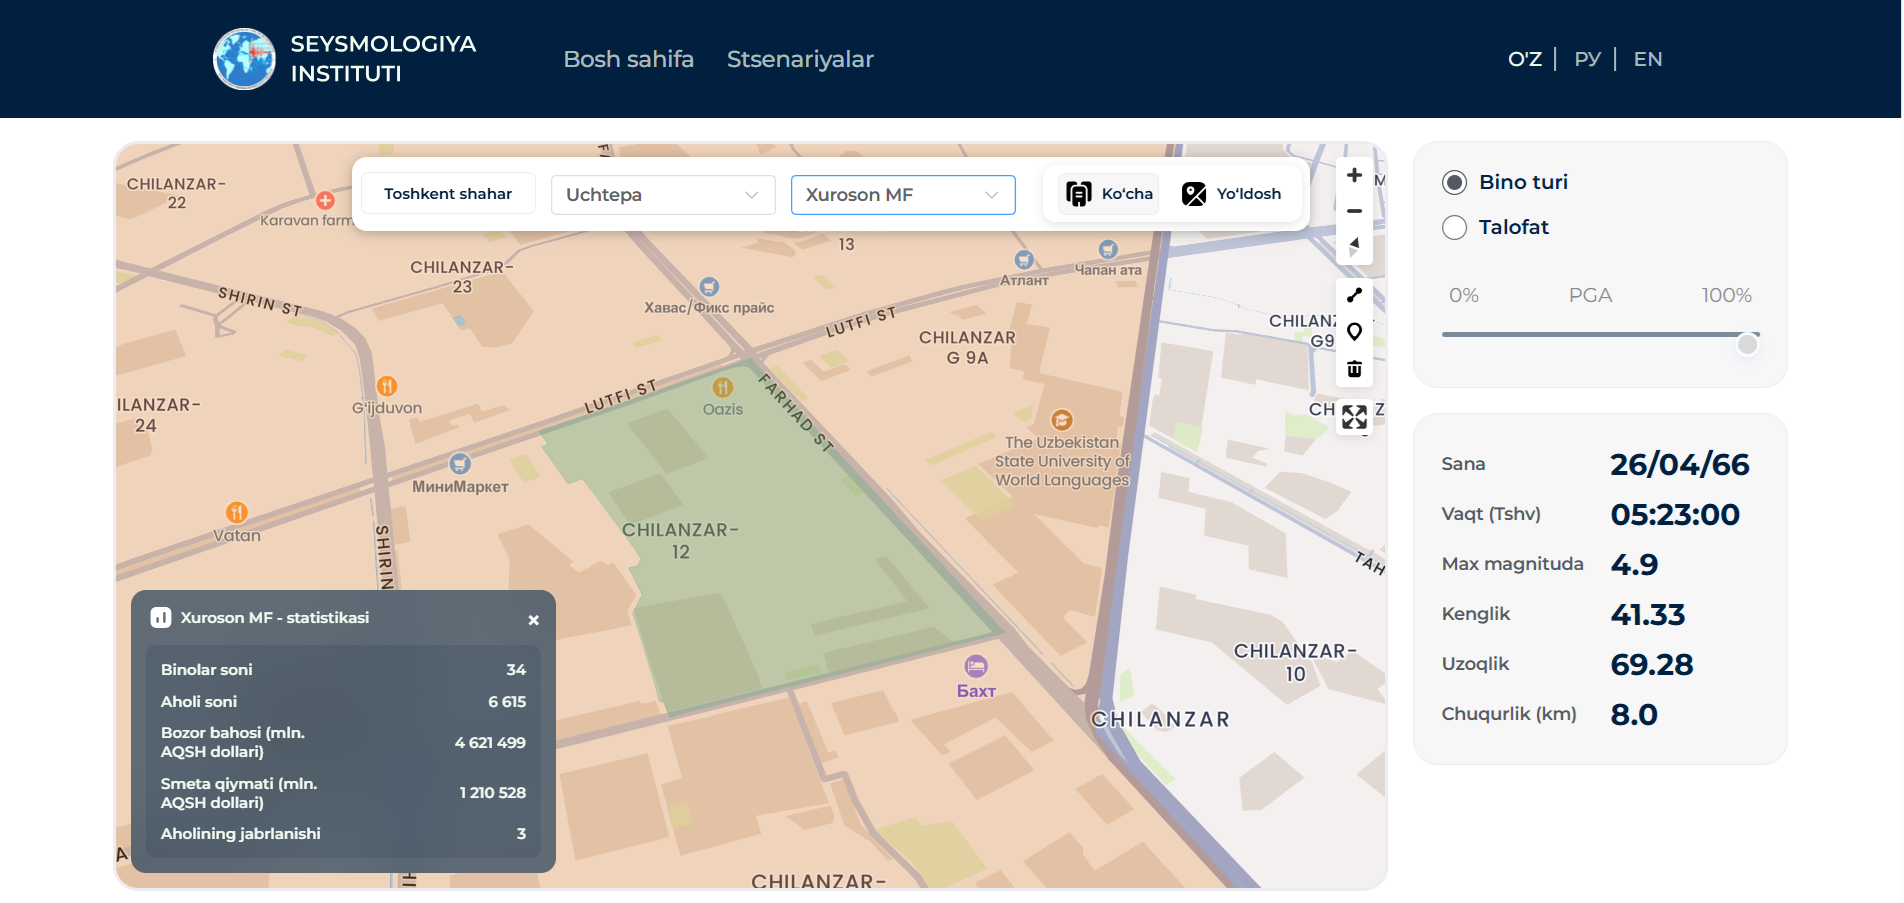
Task: Click the PGA slider handle
Action: (1747, 345)
